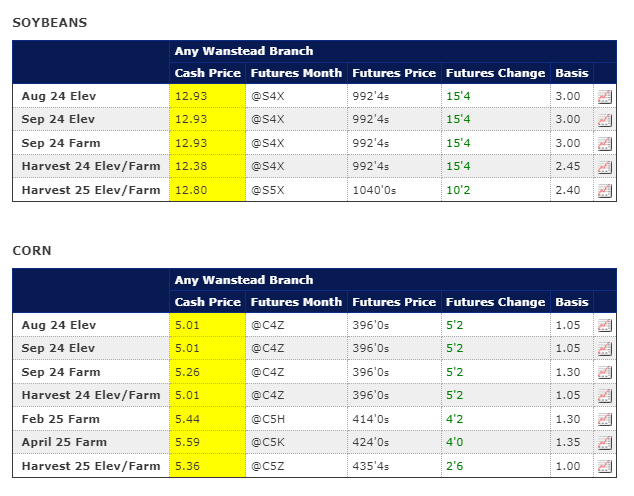Show chart for corn Sep 24 Farm

click(x=604, y=372)
